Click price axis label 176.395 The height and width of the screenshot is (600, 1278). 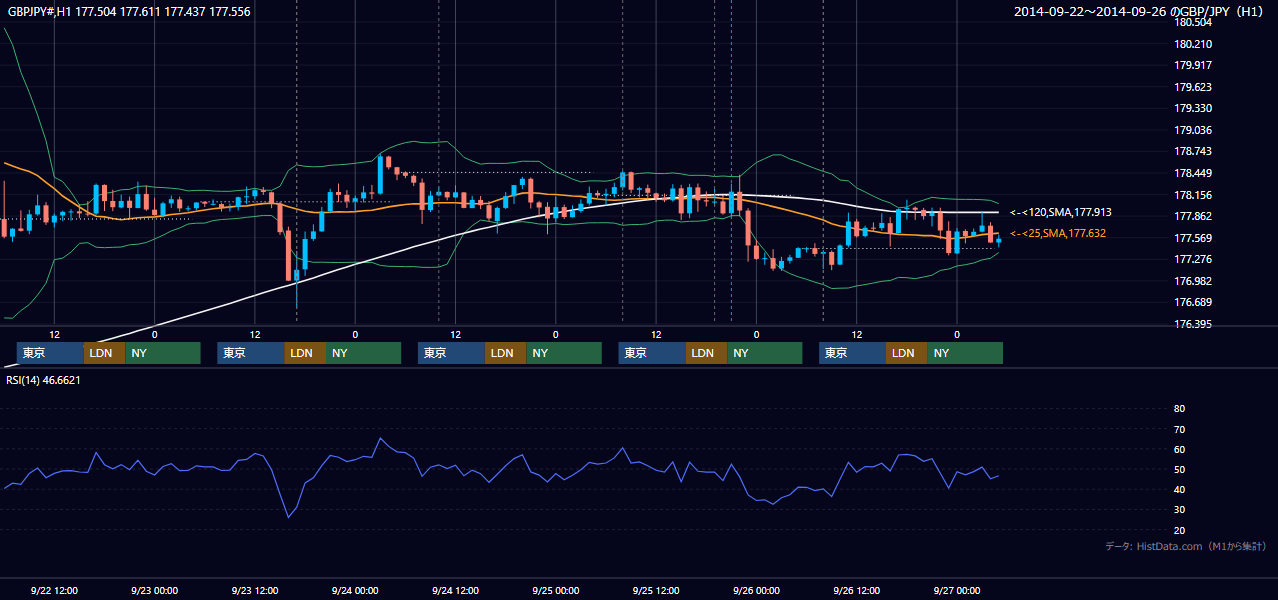(x=1193, y=324)
